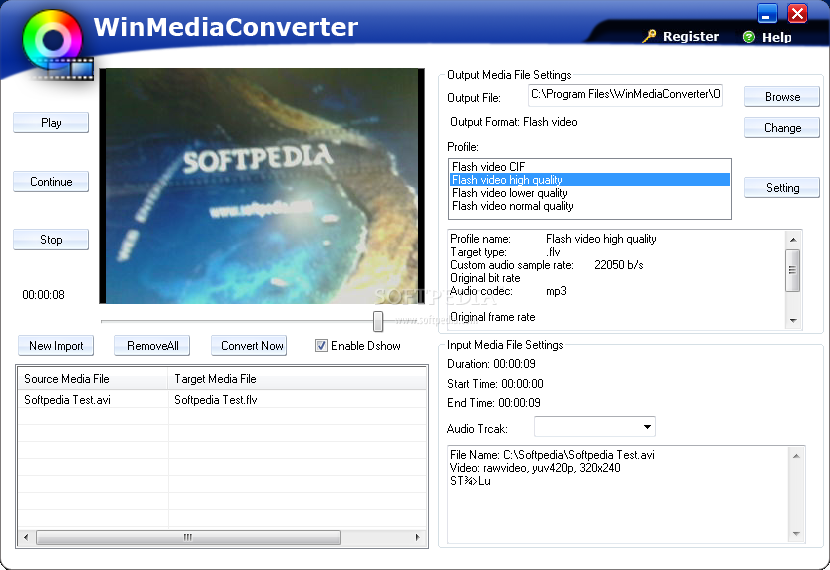This screenshot has height=570, width=830.
Task: Click the video preview thumbnail
Action: coord(262,186)
